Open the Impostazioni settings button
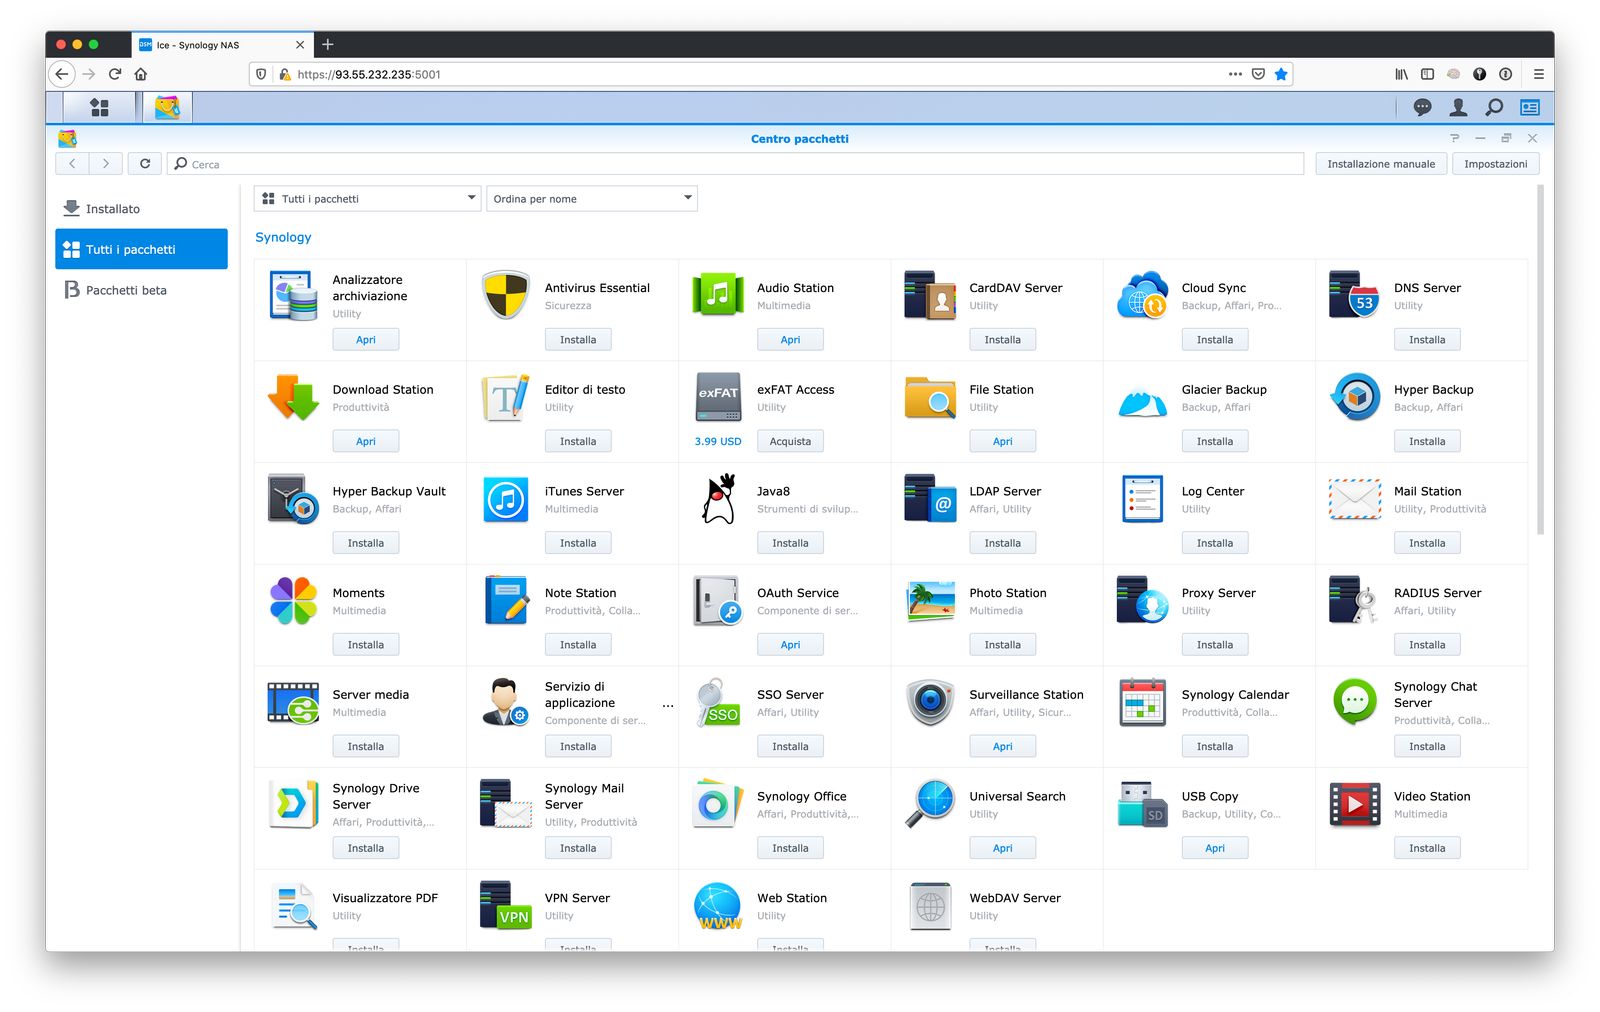This screenshot has width=1600, height=1012. (1496, 164)
